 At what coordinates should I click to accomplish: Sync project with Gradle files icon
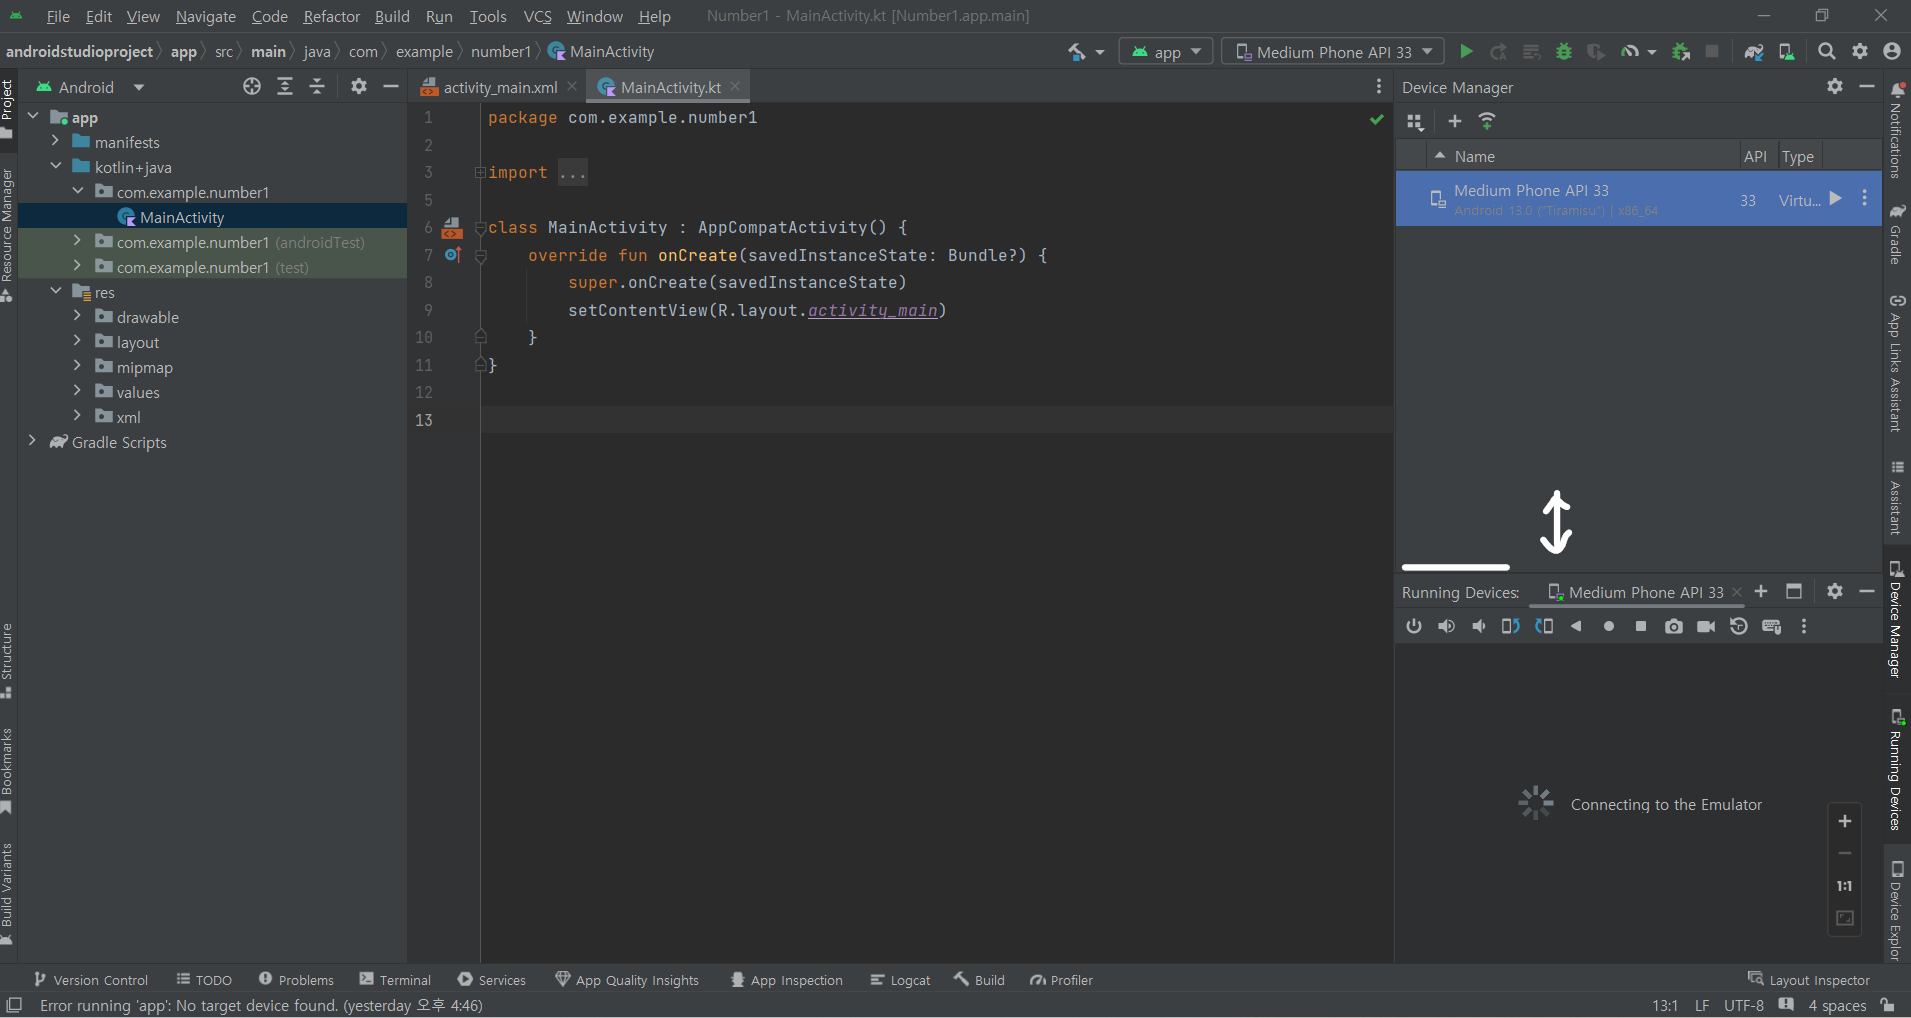pos(1754,52)
